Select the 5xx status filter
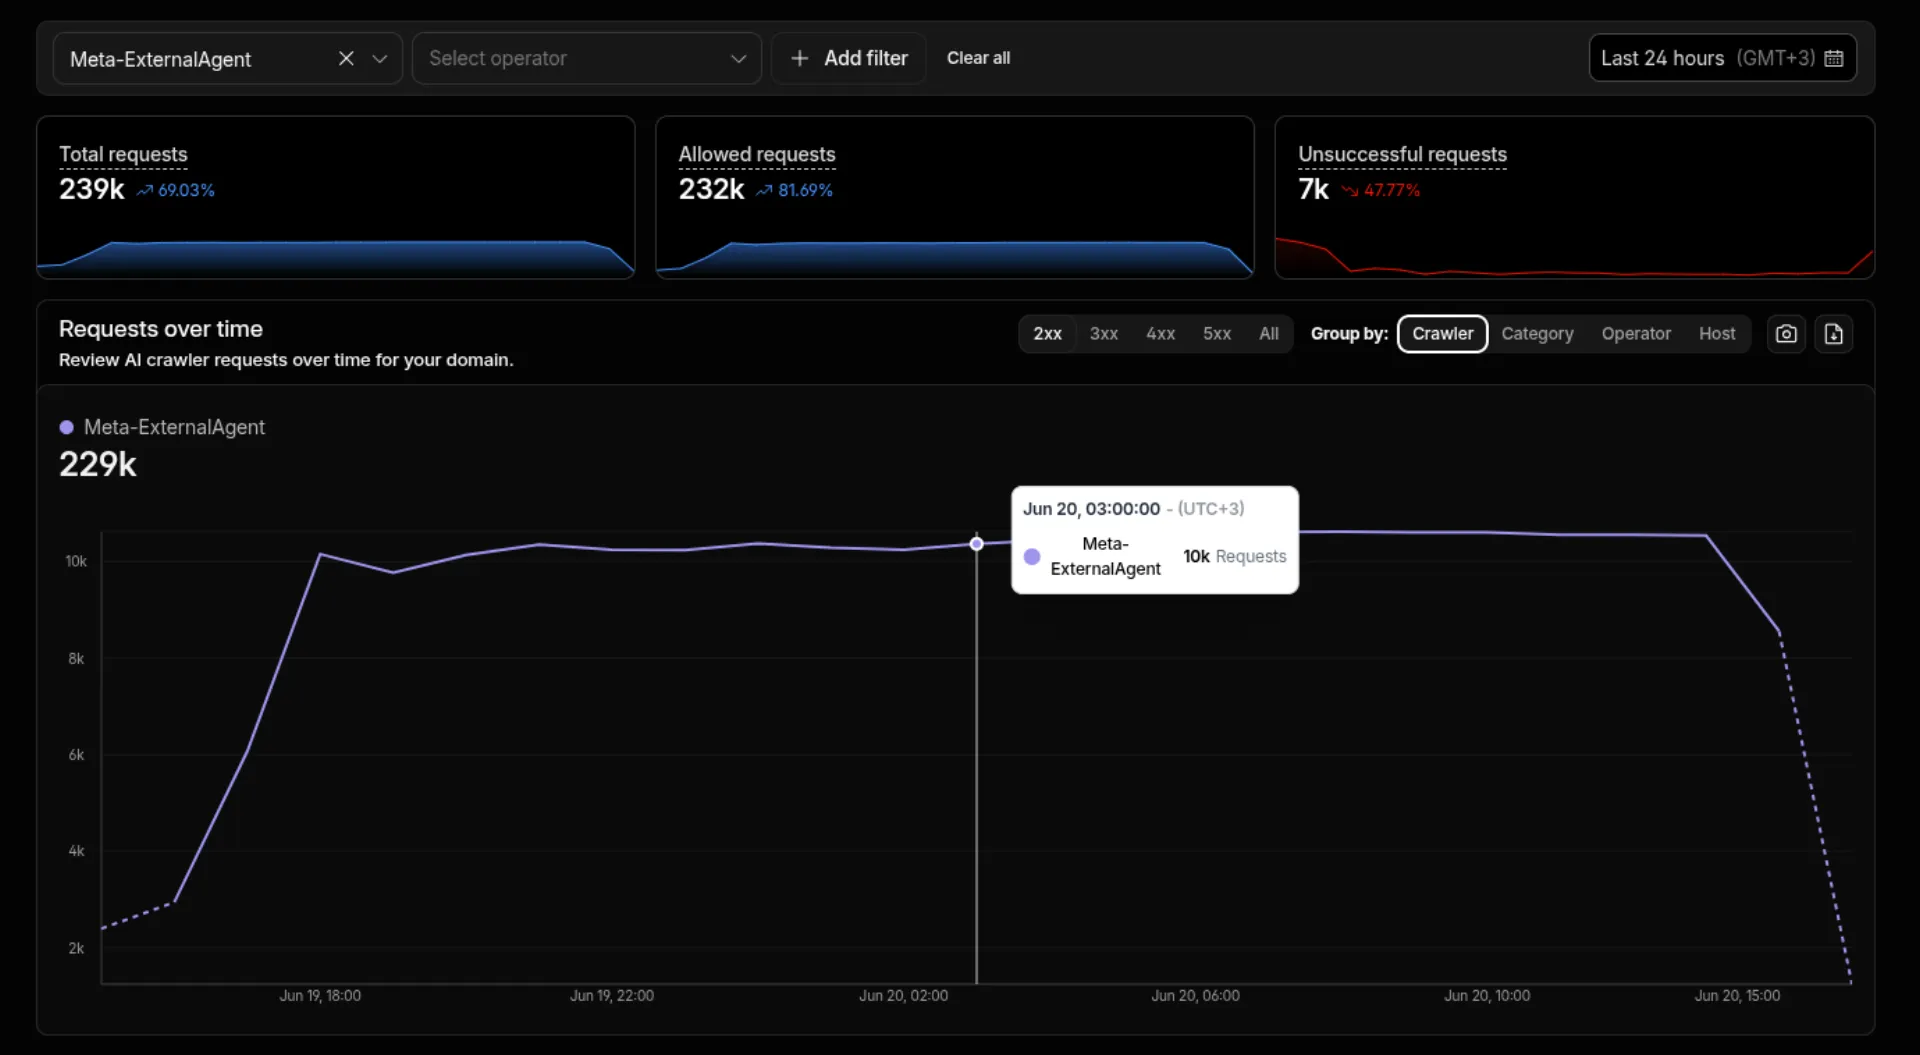1920x1055 pixels. (x=1217, y=334)
